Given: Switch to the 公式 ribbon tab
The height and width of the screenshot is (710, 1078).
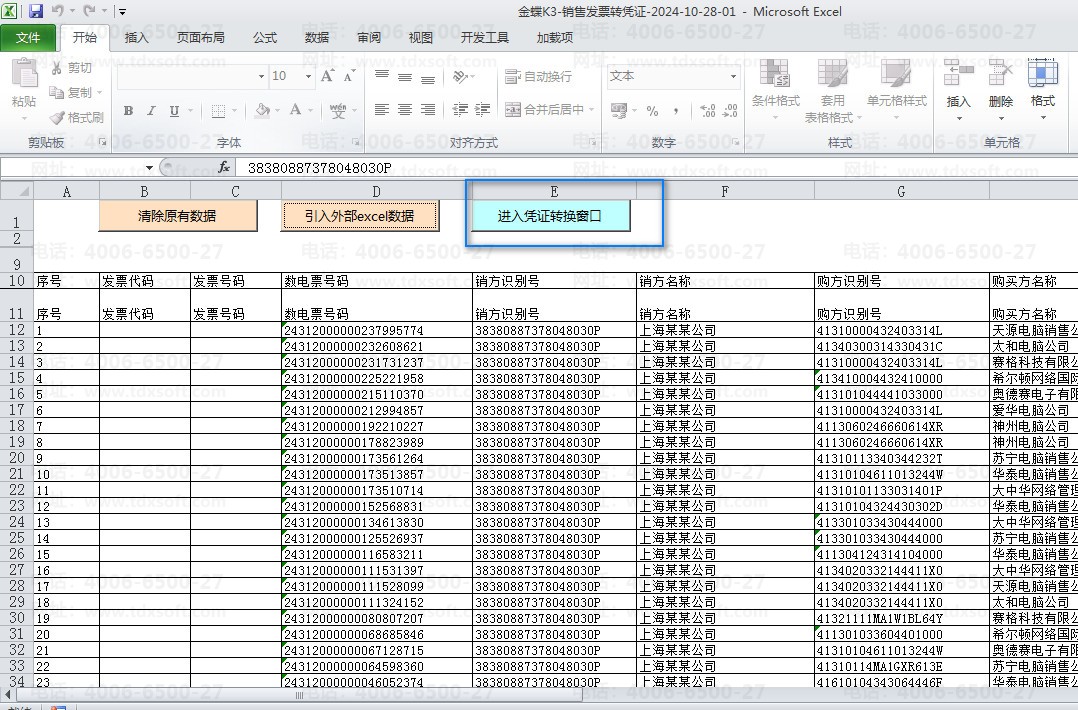Looking at the screenshot, I should (x=265, y=37).
